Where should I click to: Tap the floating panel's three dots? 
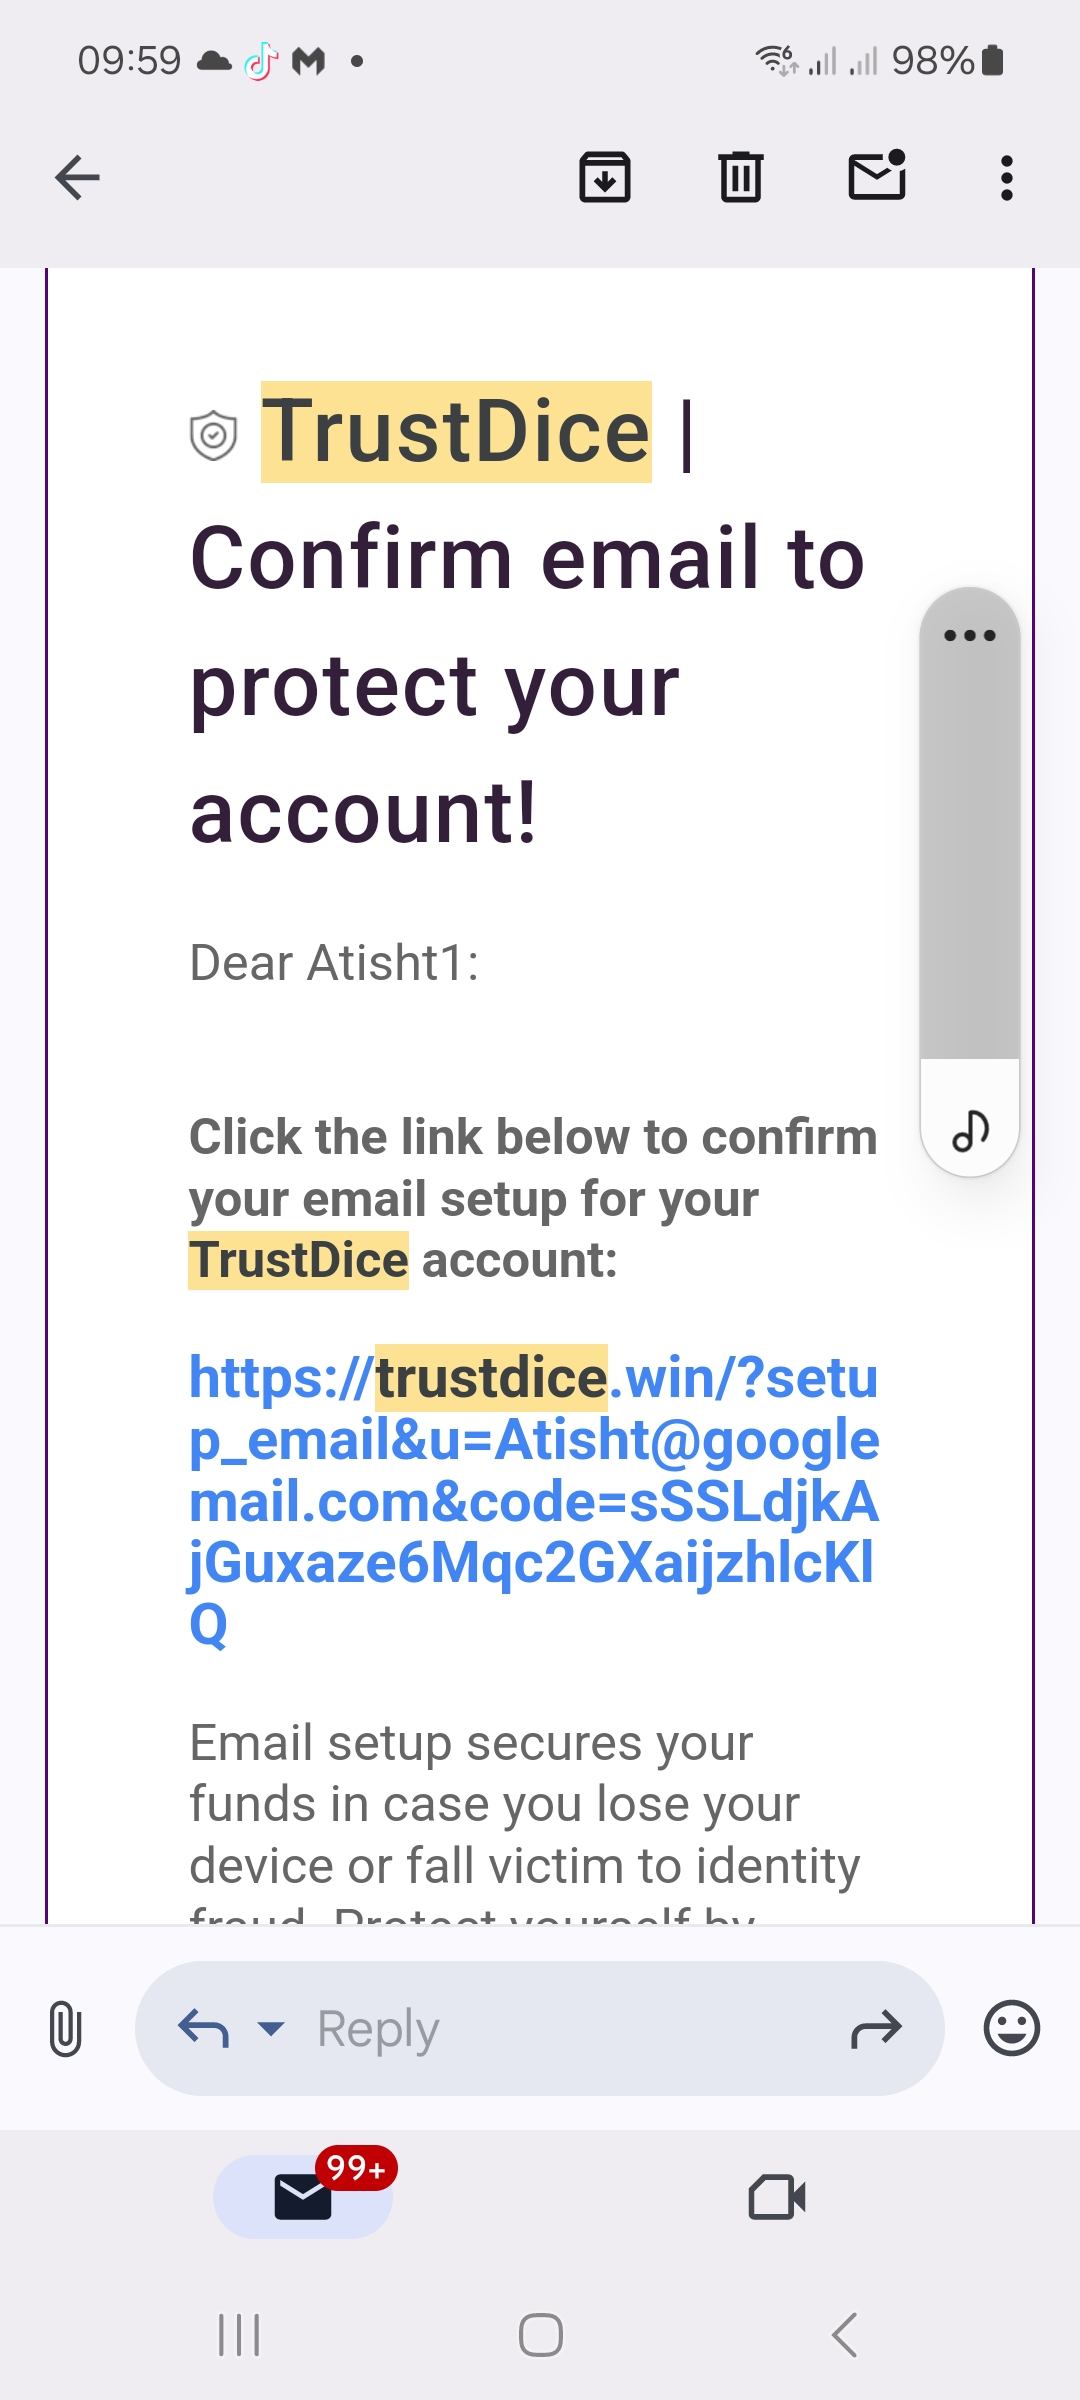click(969, 635)
